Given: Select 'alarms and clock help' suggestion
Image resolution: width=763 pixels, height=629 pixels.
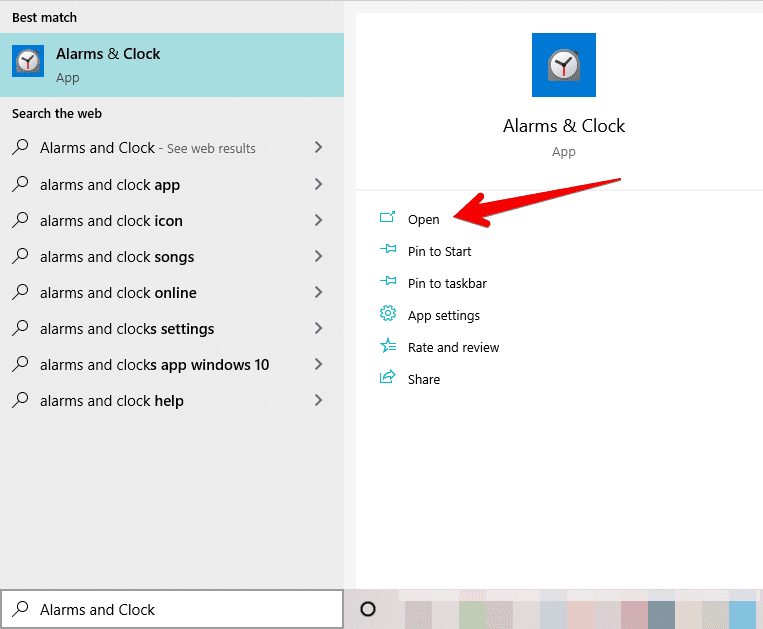Looking at the screenshot, I should click(172, 400).
